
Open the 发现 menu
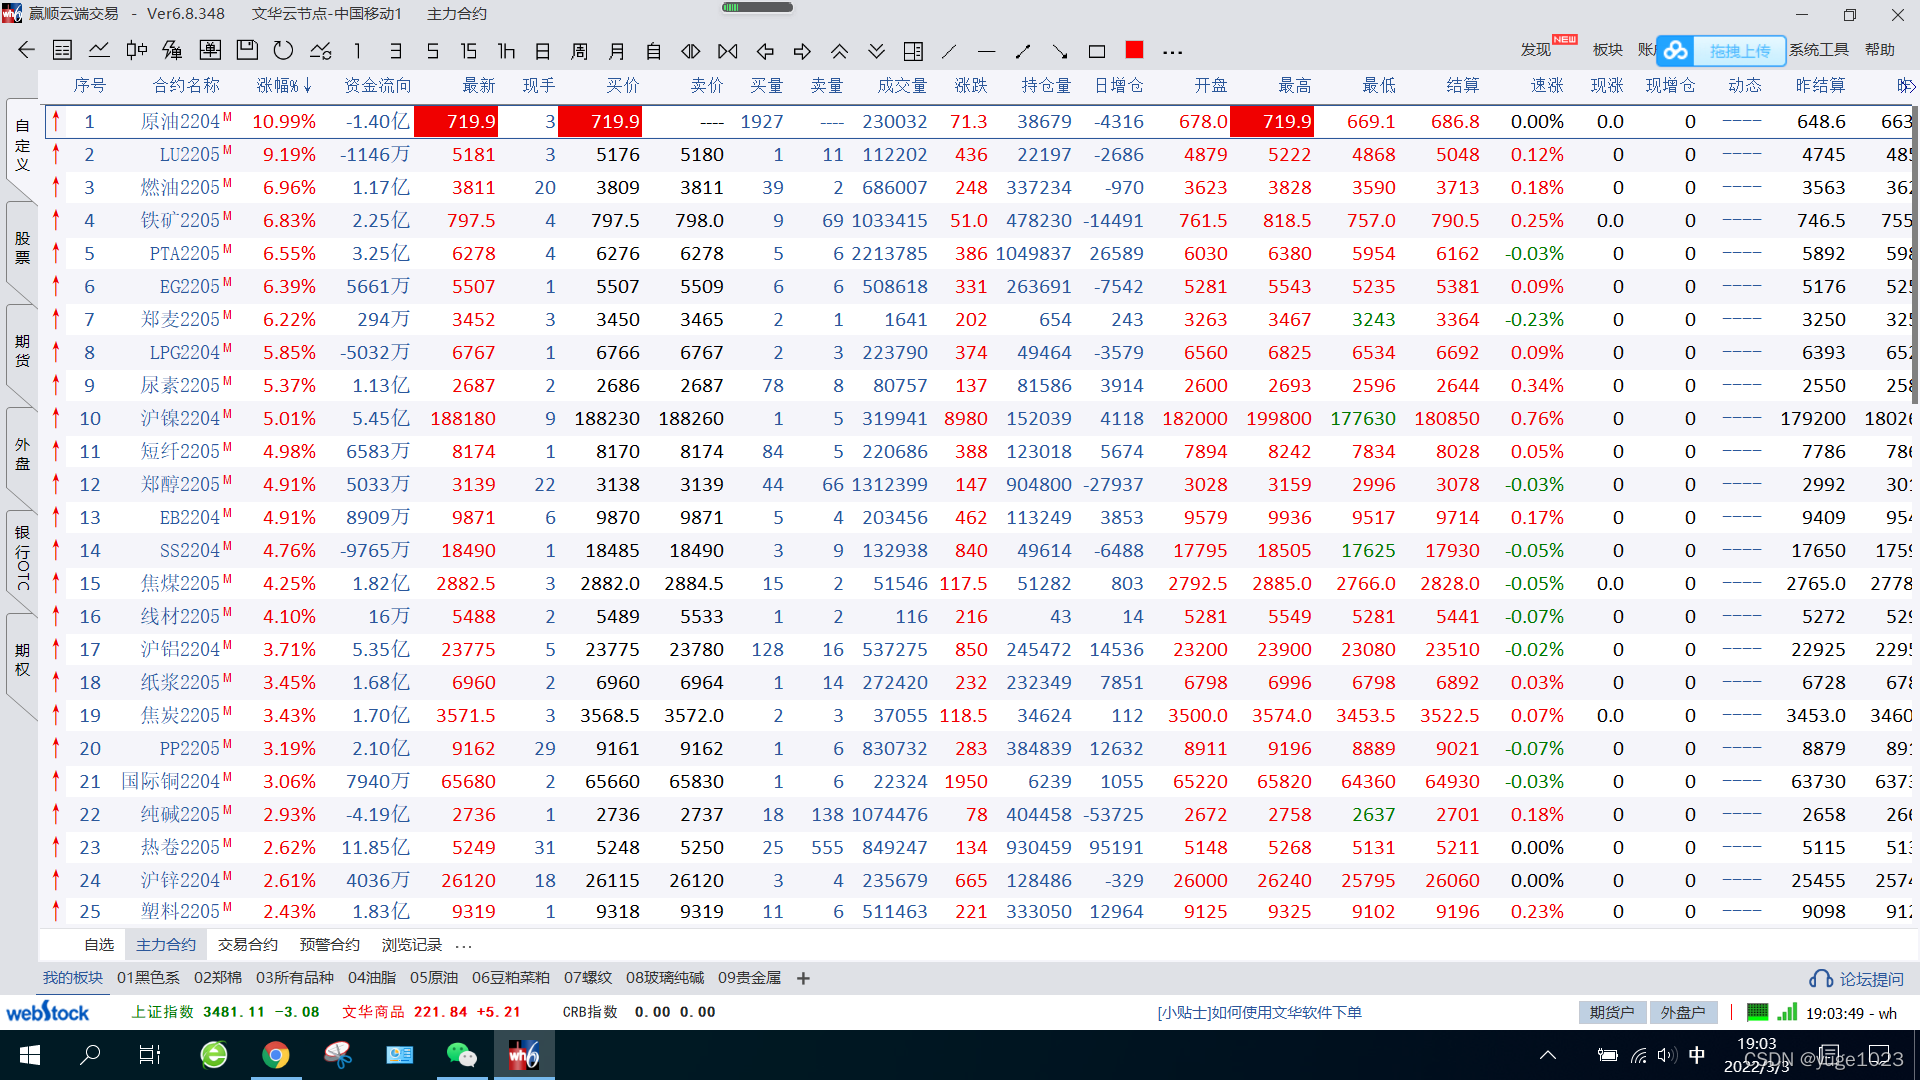tap(1536, 49)
